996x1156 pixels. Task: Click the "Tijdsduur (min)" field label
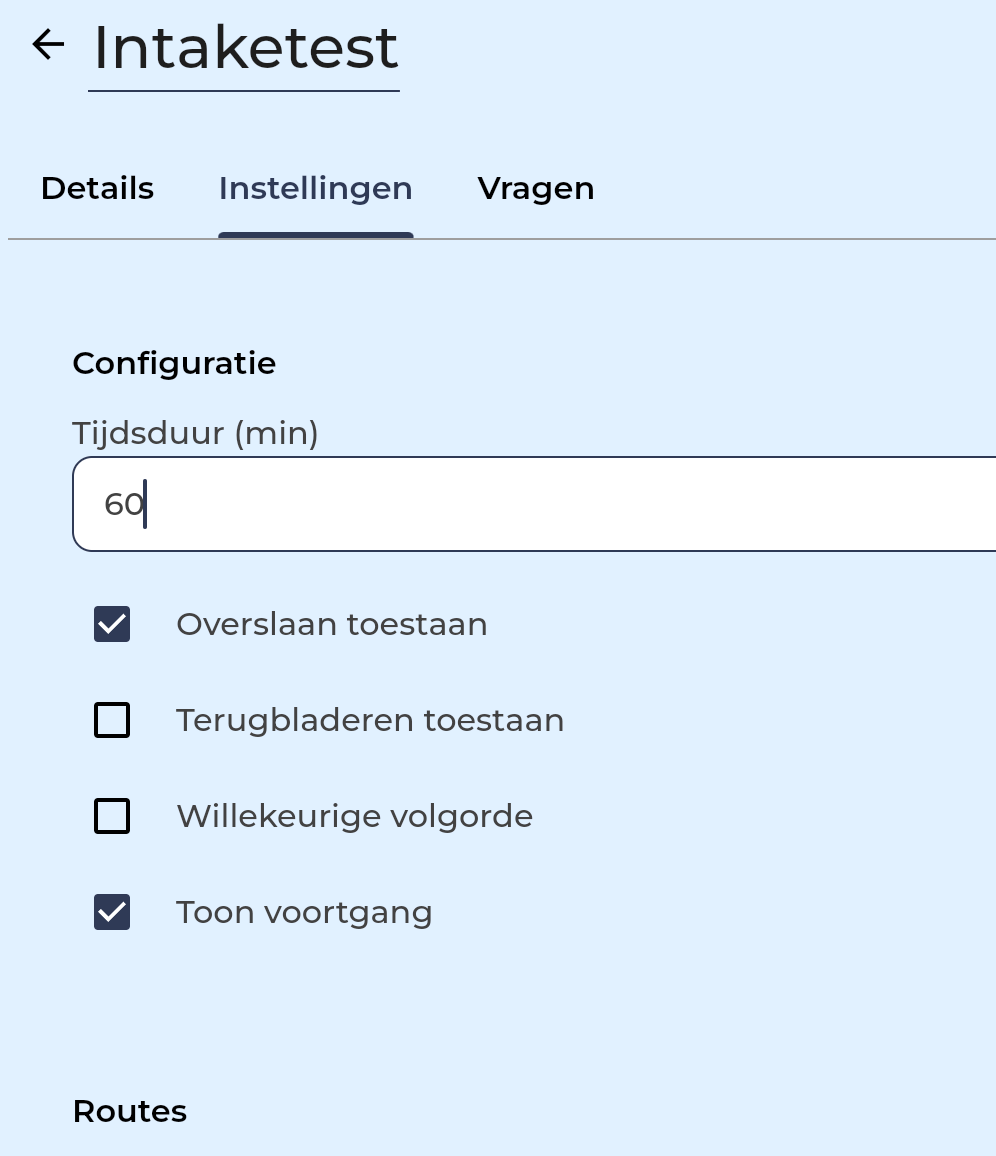(x=195, y=433)
